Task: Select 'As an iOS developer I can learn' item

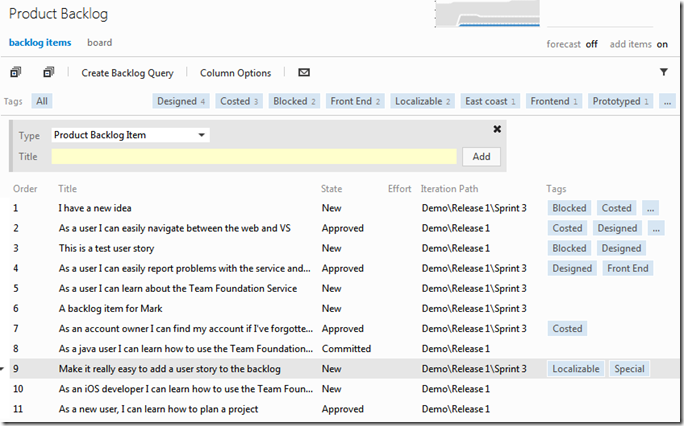Action: (x=185, y=389)
